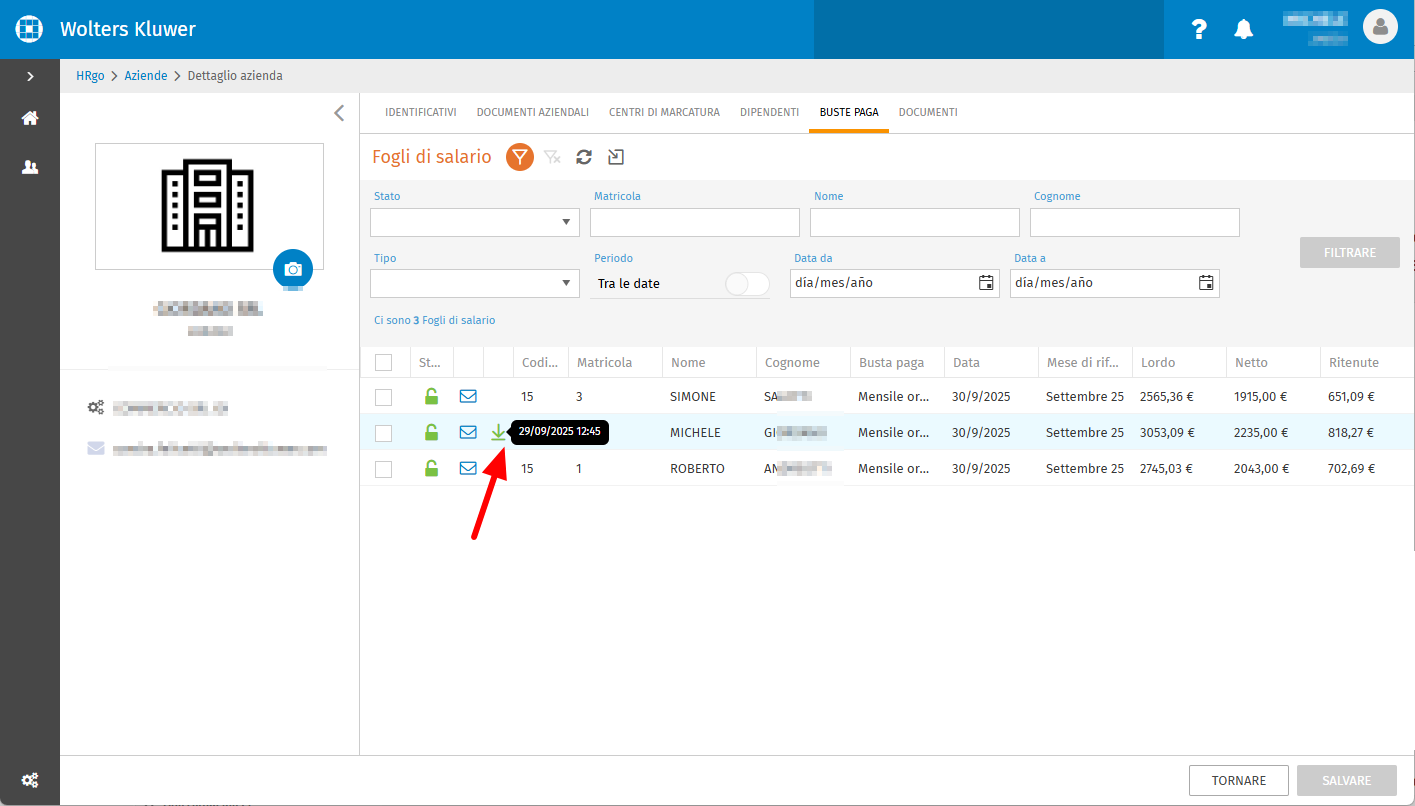Tick the select-all checkbox in the table header
The width and height of the screenshot is (1415, 806).
pos(384,362)
